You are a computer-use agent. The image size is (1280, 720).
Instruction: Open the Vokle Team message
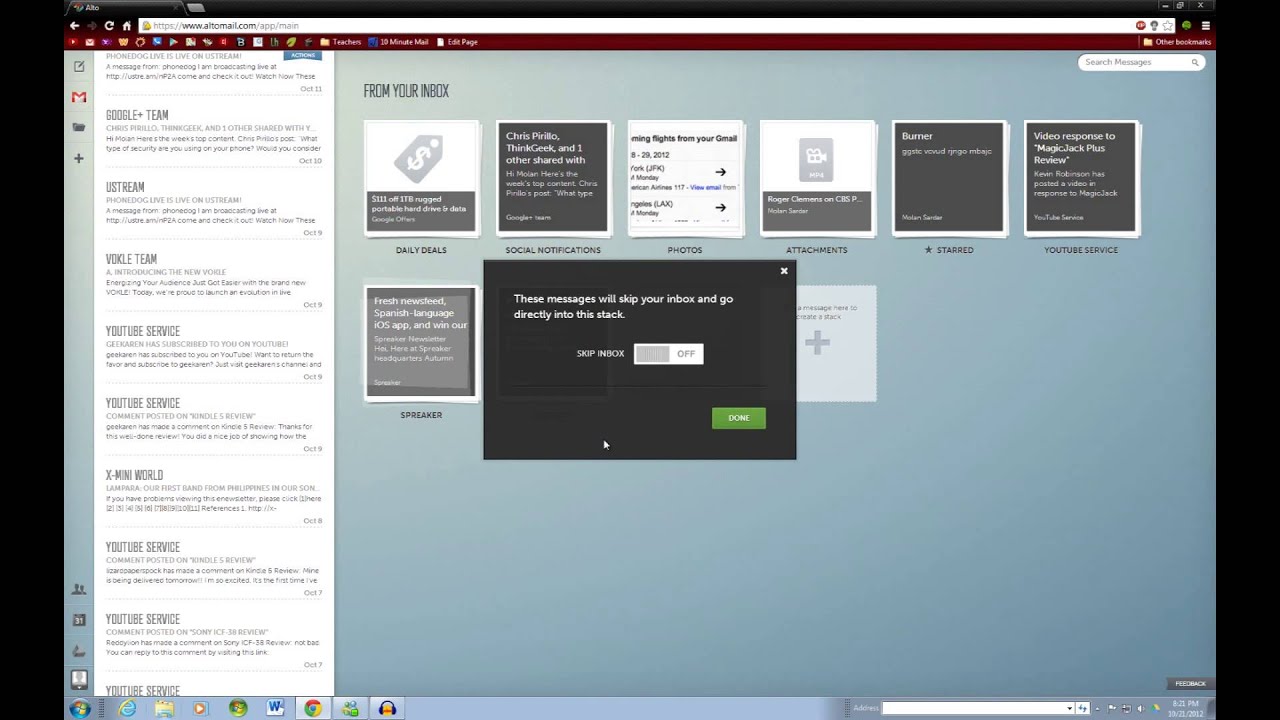pos(214,282)
